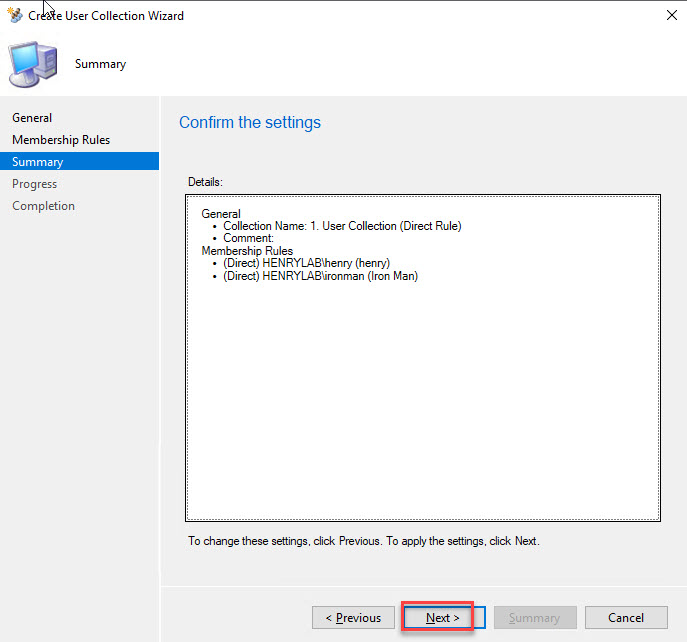
Task: Select the Summary step in sidebar
Action: pyautogui.click(x=38, y=162)
